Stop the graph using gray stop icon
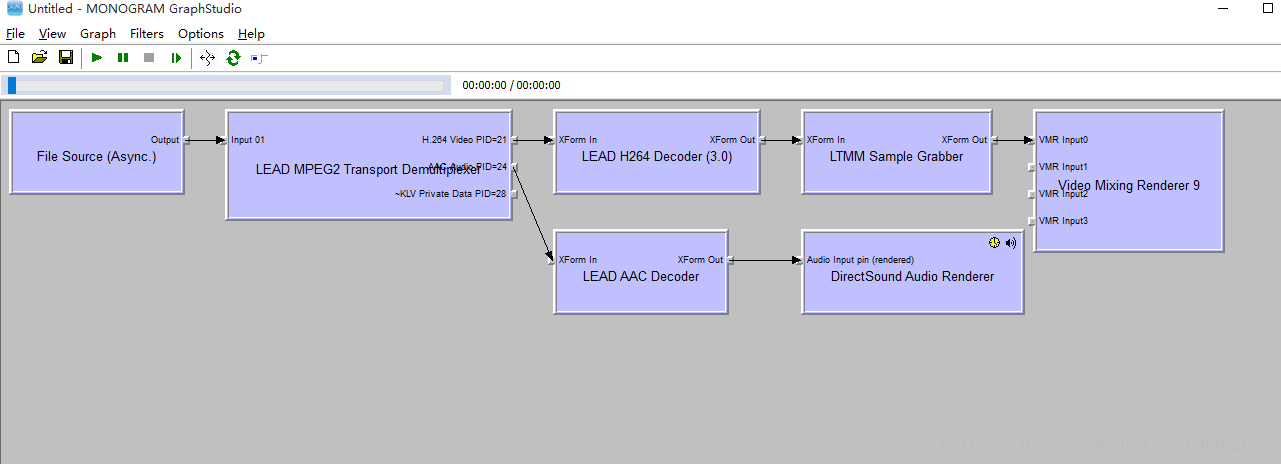The height and width of the screenshot is (464, 1281). (149, 58)
